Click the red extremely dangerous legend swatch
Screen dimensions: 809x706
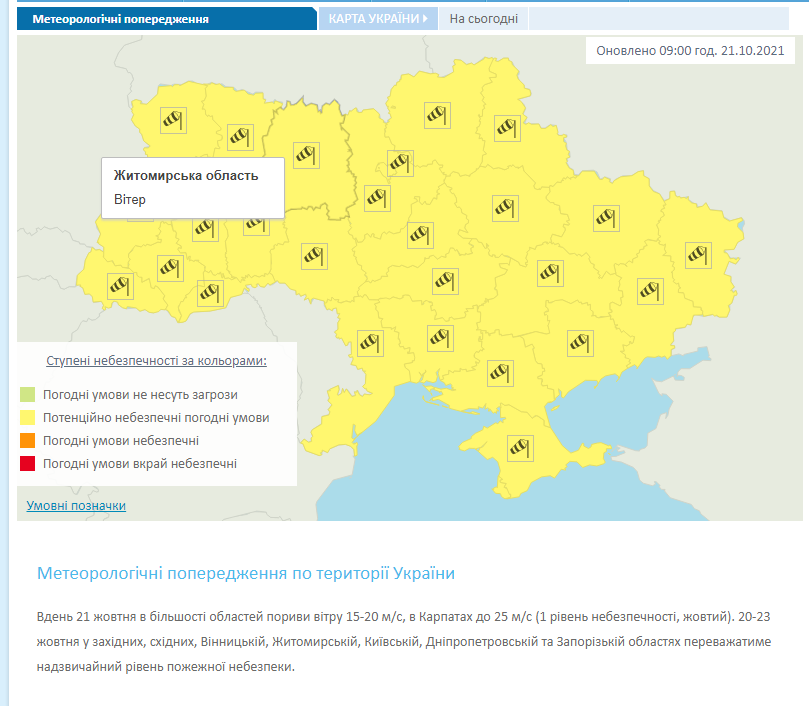(27, 463)
